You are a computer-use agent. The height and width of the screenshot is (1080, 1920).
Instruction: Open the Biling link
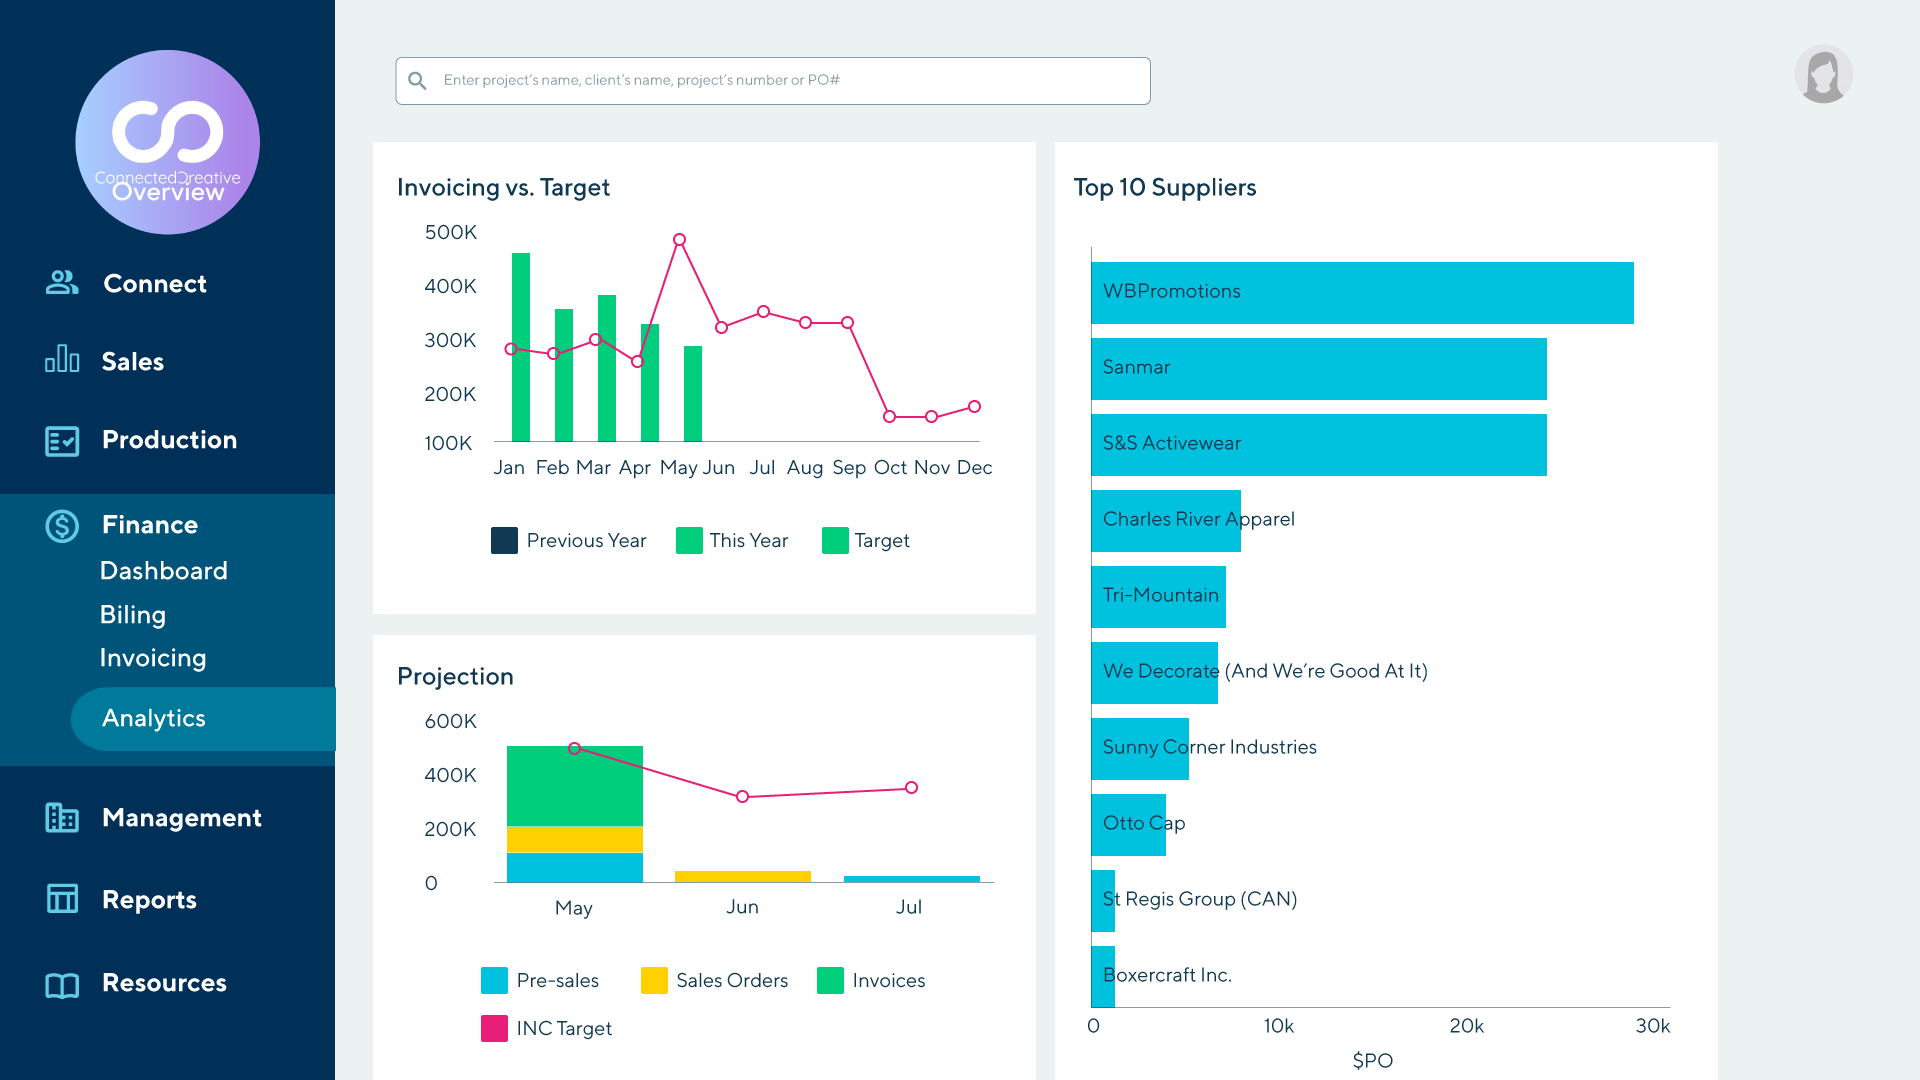coord(132,615)
